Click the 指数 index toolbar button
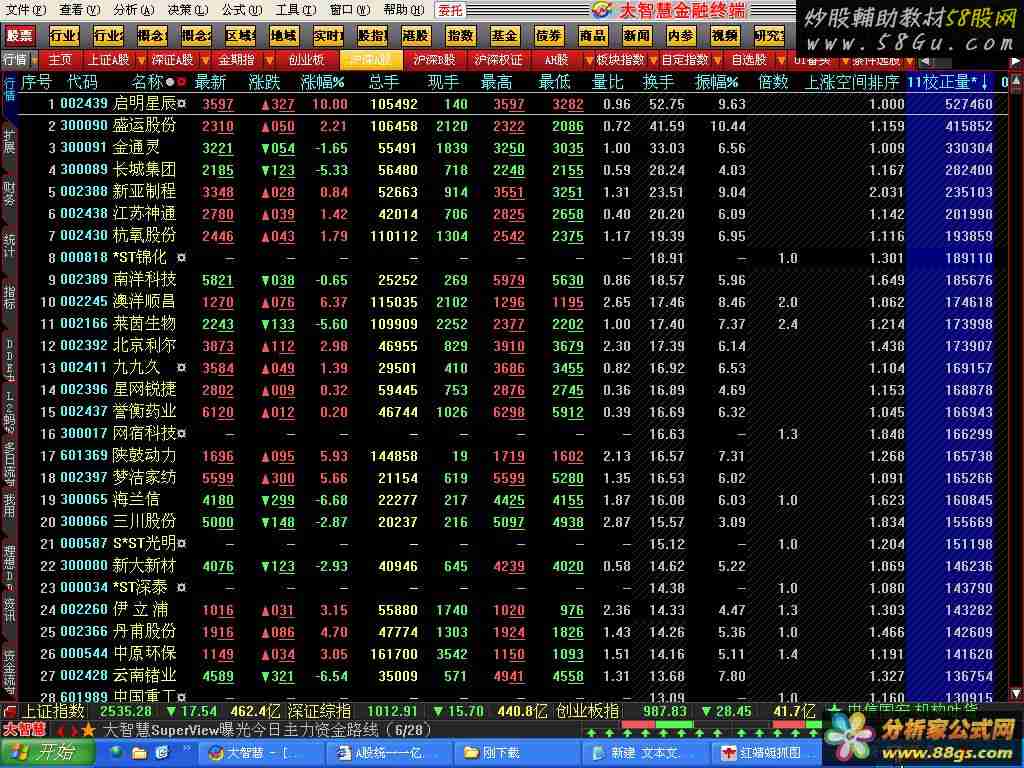 (460, 35)
